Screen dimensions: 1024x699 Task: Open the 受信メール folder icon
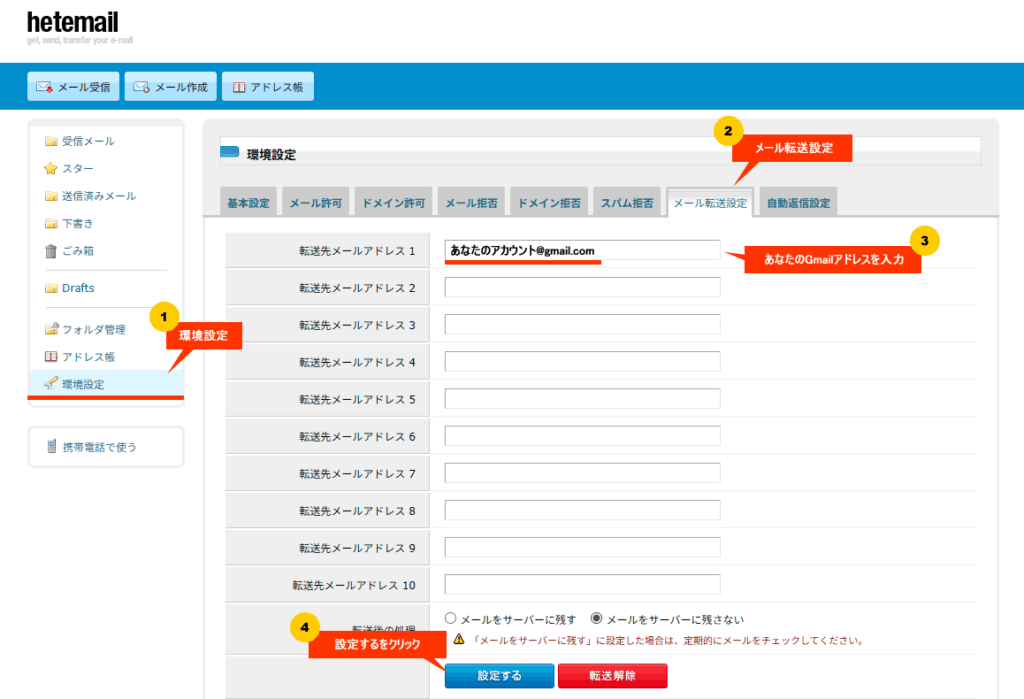coord(51,141)
